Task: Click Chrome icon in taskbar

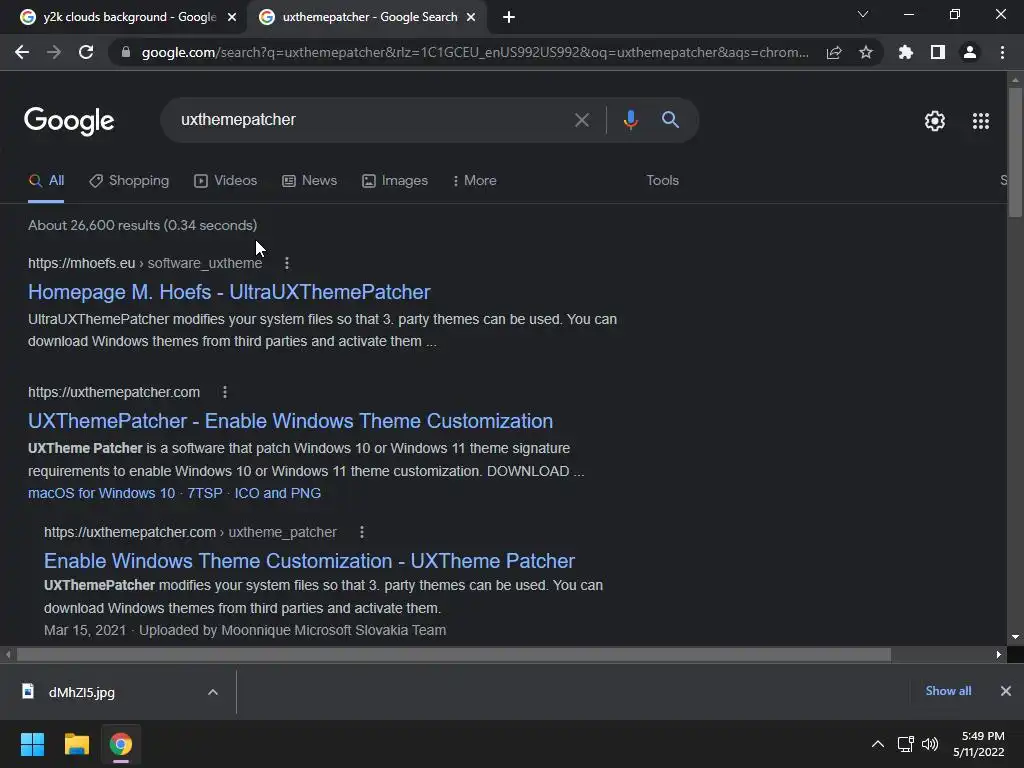Action: [x=121, y=744]
